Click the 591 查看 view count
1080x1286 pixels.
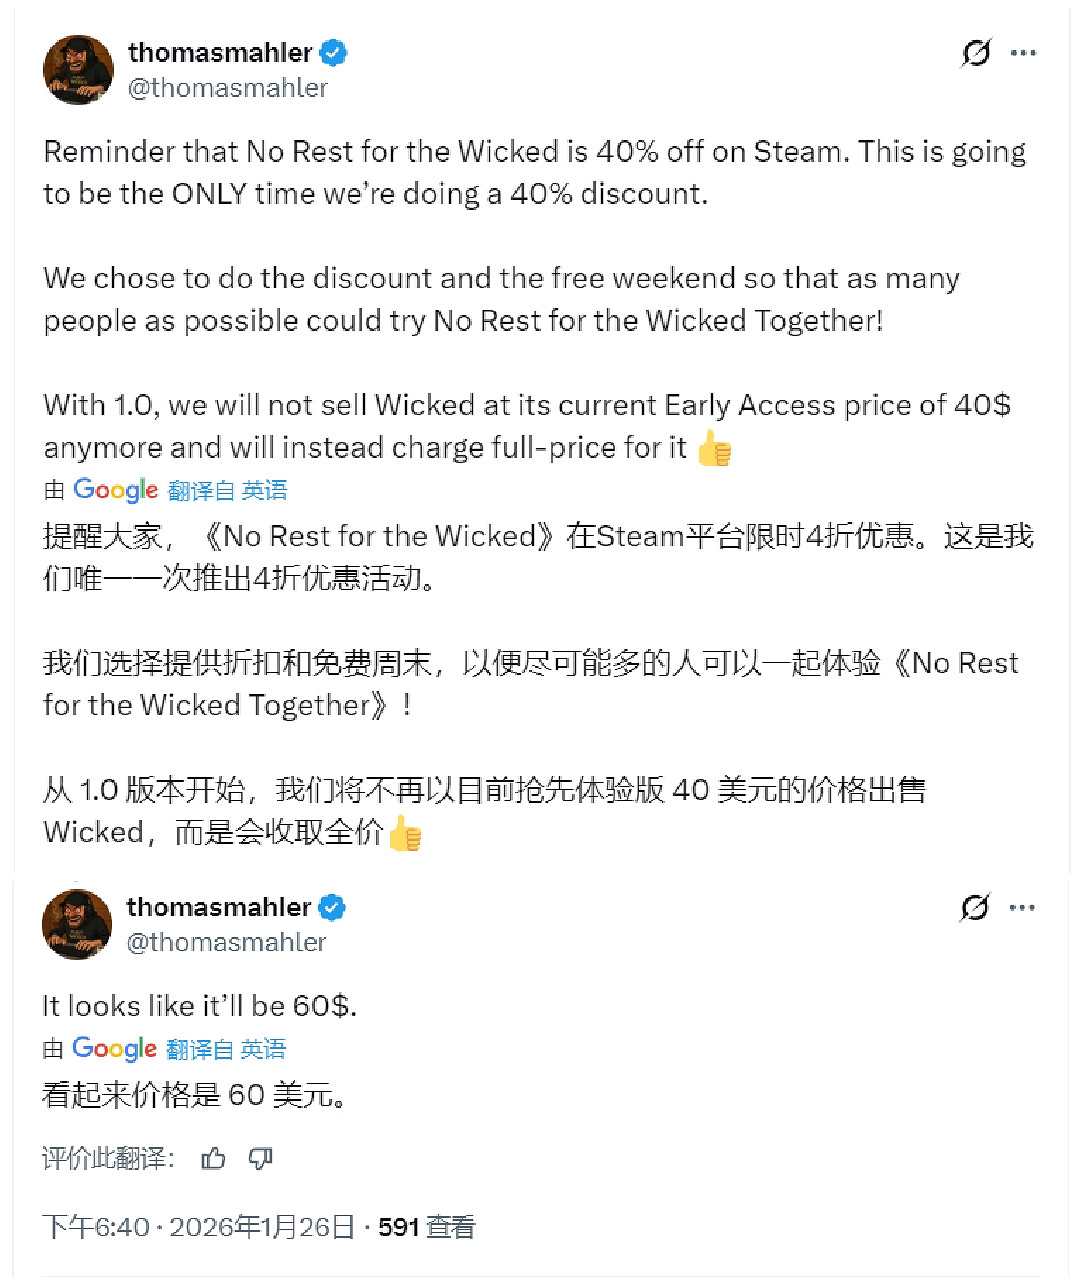click(x=426, y=1227)
